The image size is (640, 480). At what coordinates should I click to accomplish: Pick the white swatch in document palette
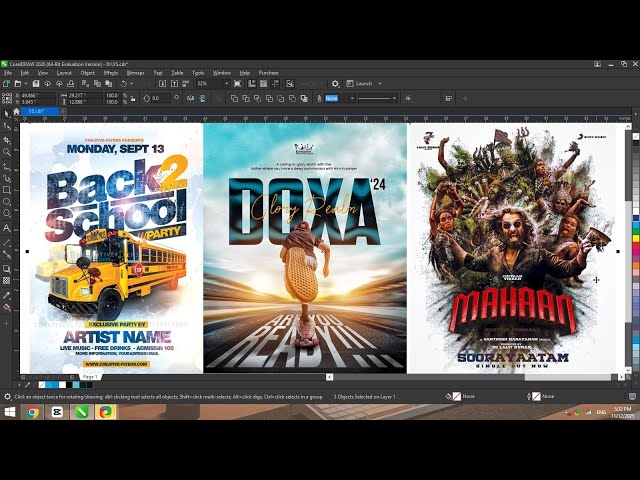pyautogui.click(x=62, y=385)
